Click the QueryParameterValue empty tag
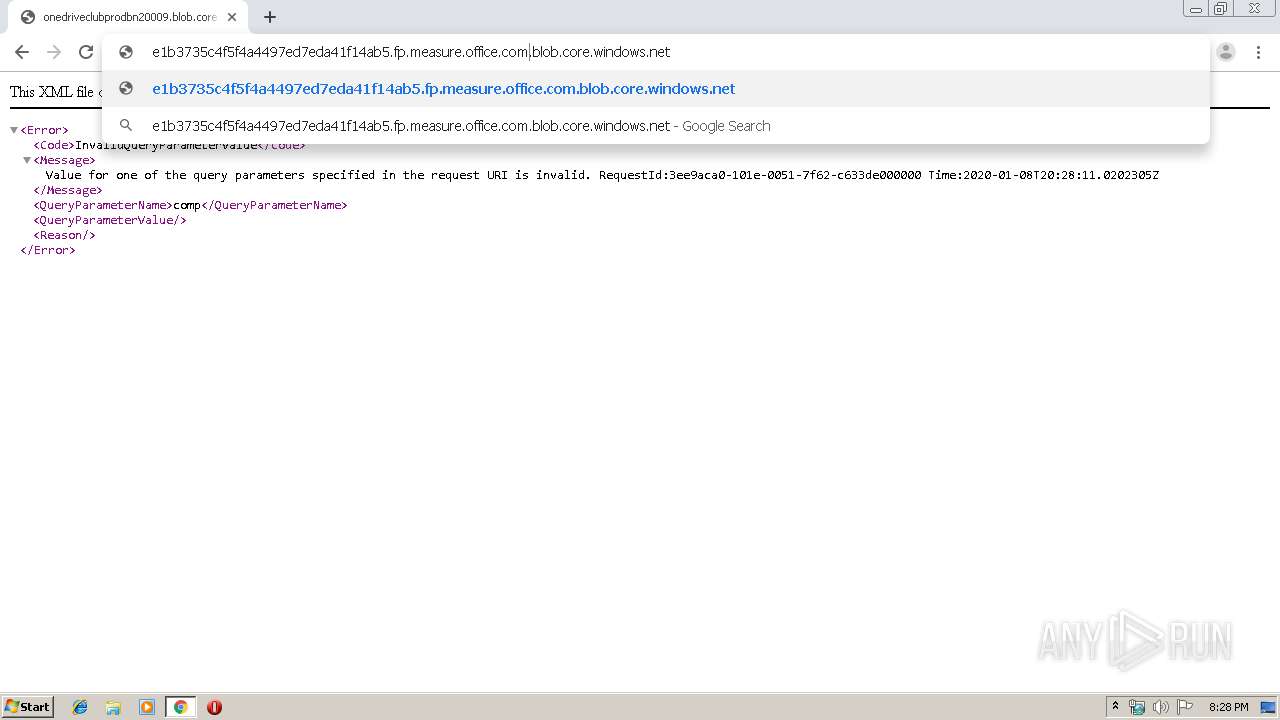Viewport: 1280px width, 720px height. (x=110, y=220)
